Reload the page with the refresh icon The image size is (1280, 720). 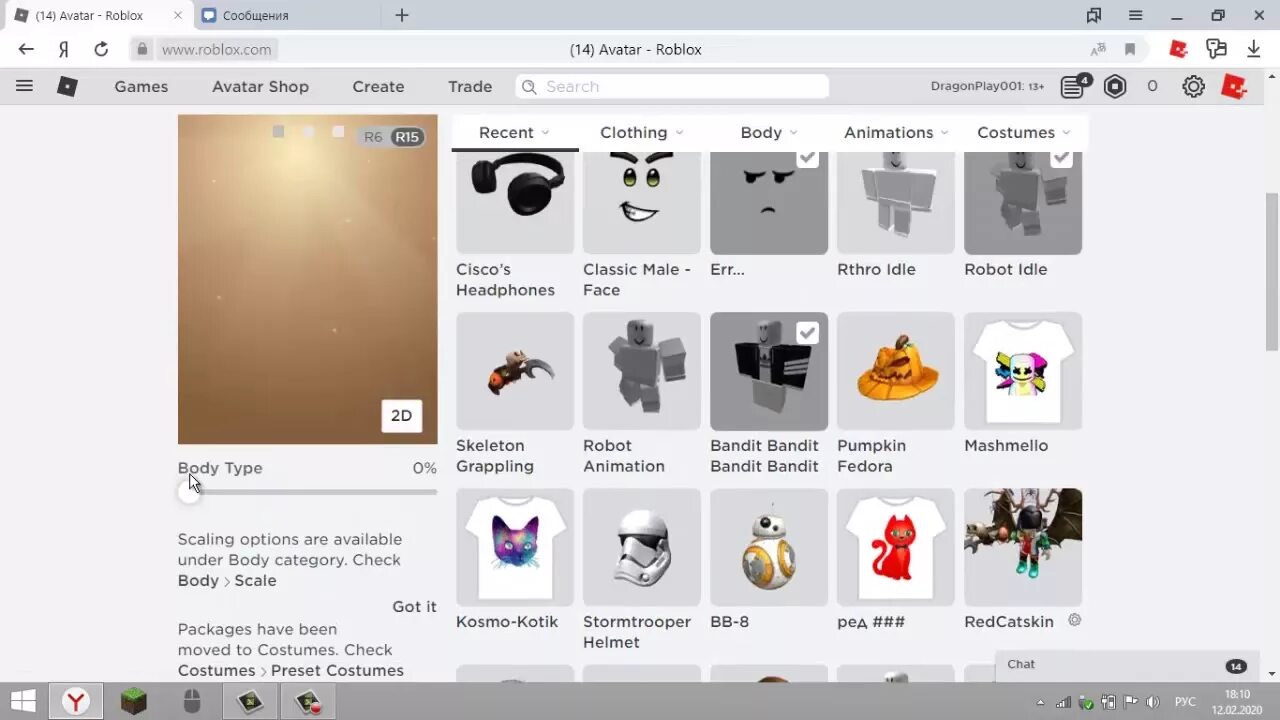click(x=101, y=49)
